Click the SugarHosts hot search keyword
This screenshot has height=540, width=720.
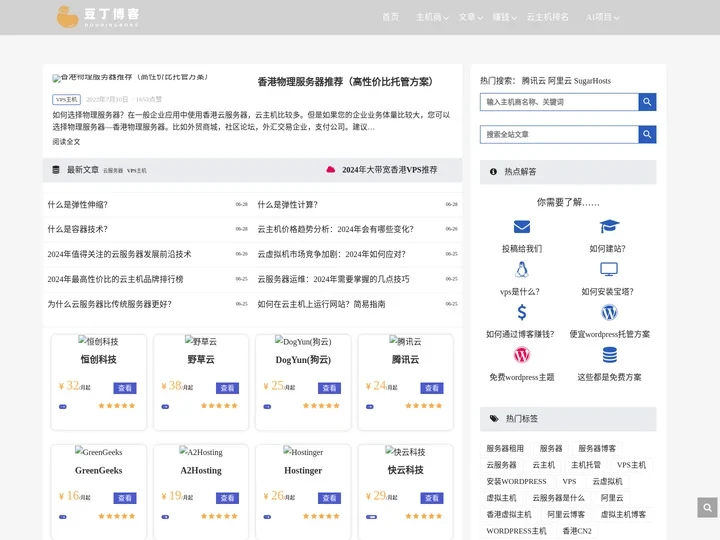click(592, 81)
